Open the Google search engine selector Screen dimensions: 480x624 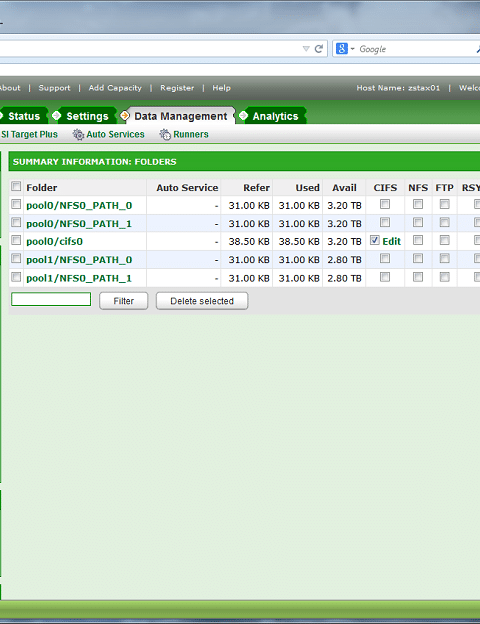pyautogui.click(x=345, y=49)
